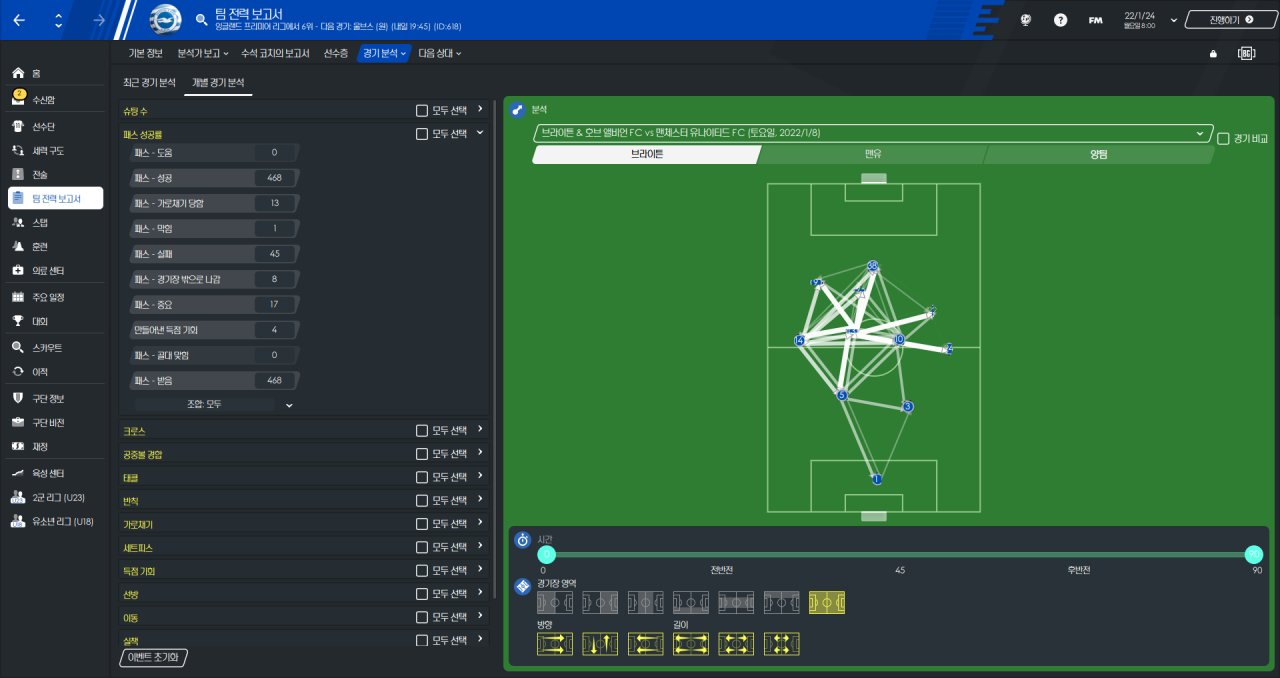
Task: Open 세력 구도 in sidebar
Action: click(55, 151)
